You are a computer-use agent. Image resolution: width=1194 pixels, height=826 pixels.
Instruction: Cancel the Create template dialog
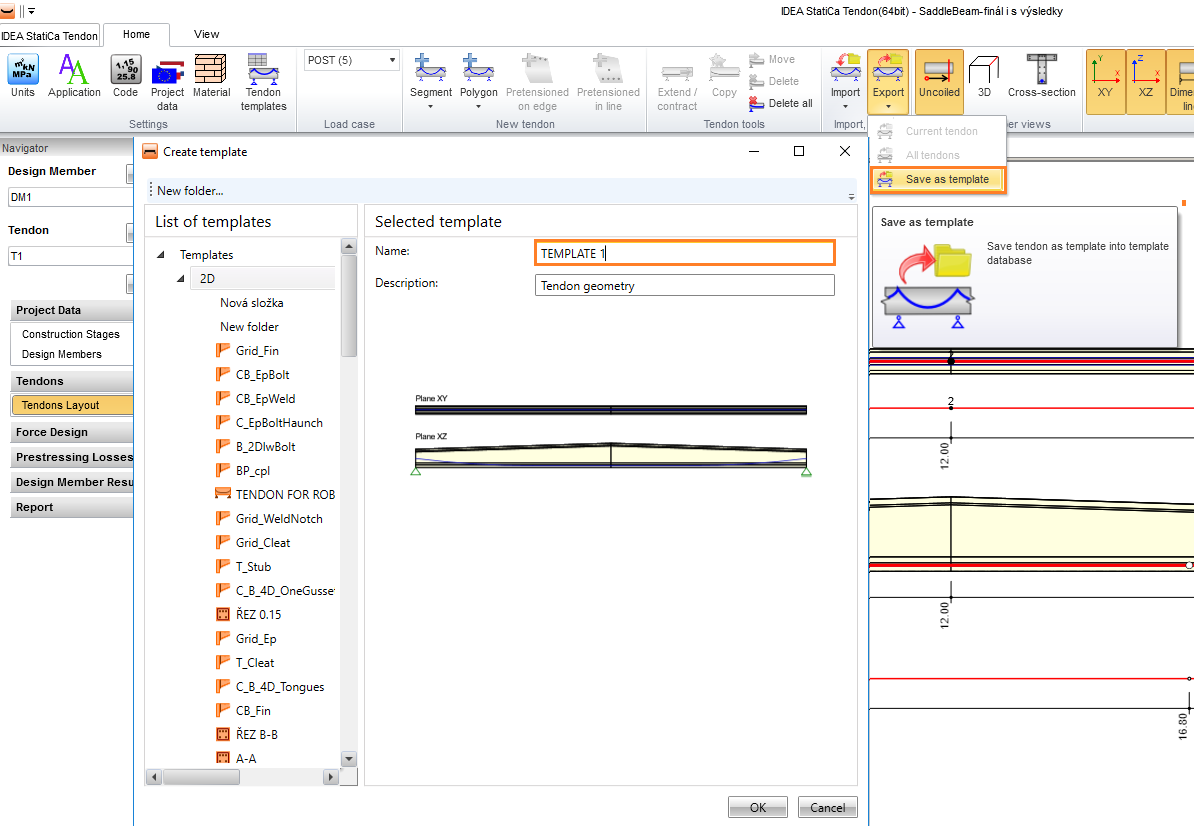tap(827, 807)
